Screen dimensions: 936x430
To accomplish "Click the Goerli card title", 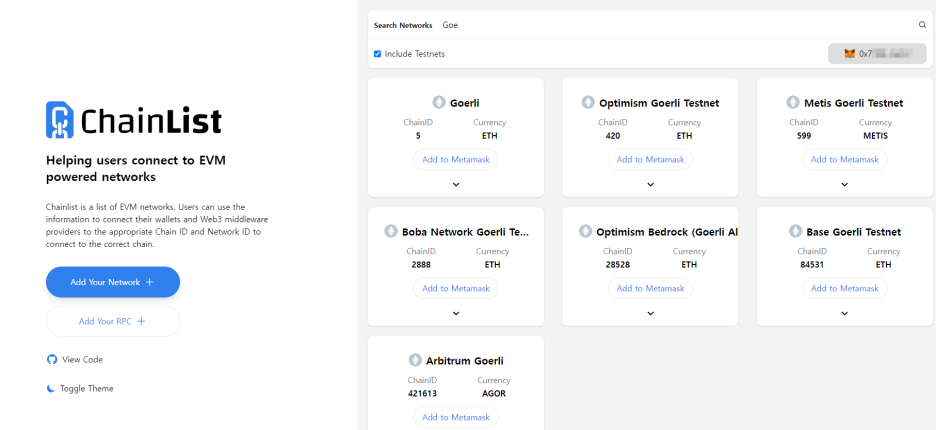I will [x=465, y=103].
